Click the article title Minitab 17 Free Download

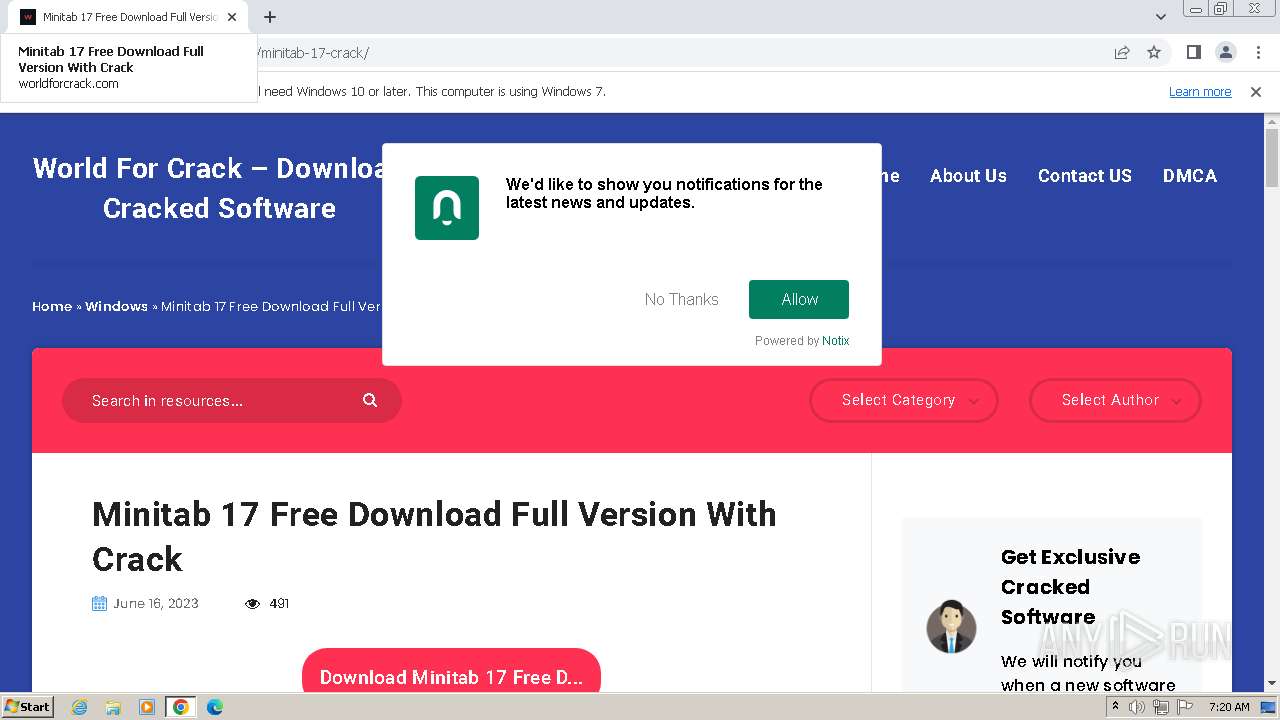[434, 536]
